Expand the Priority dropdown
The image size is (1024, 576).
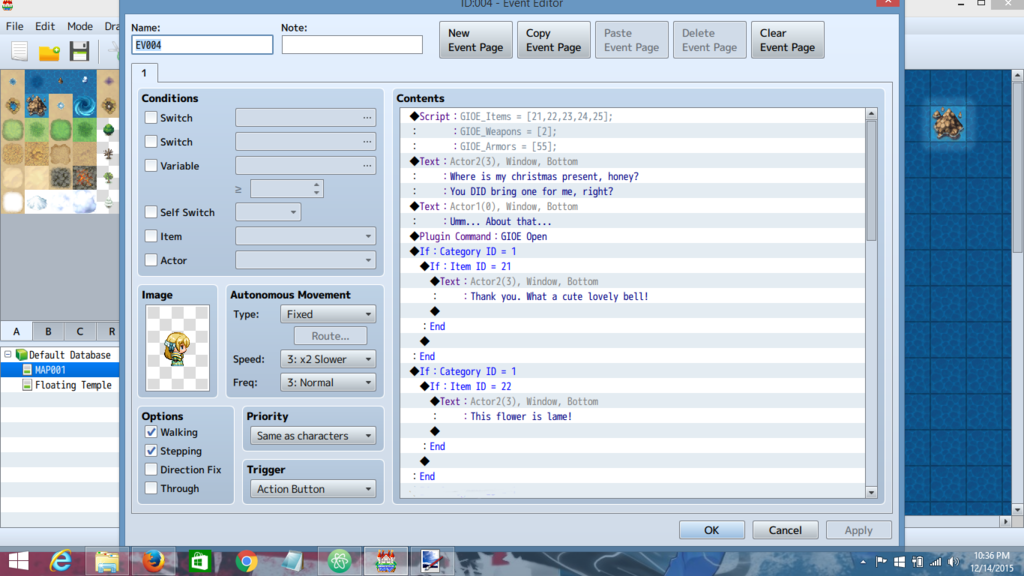(x=313, y=436)
